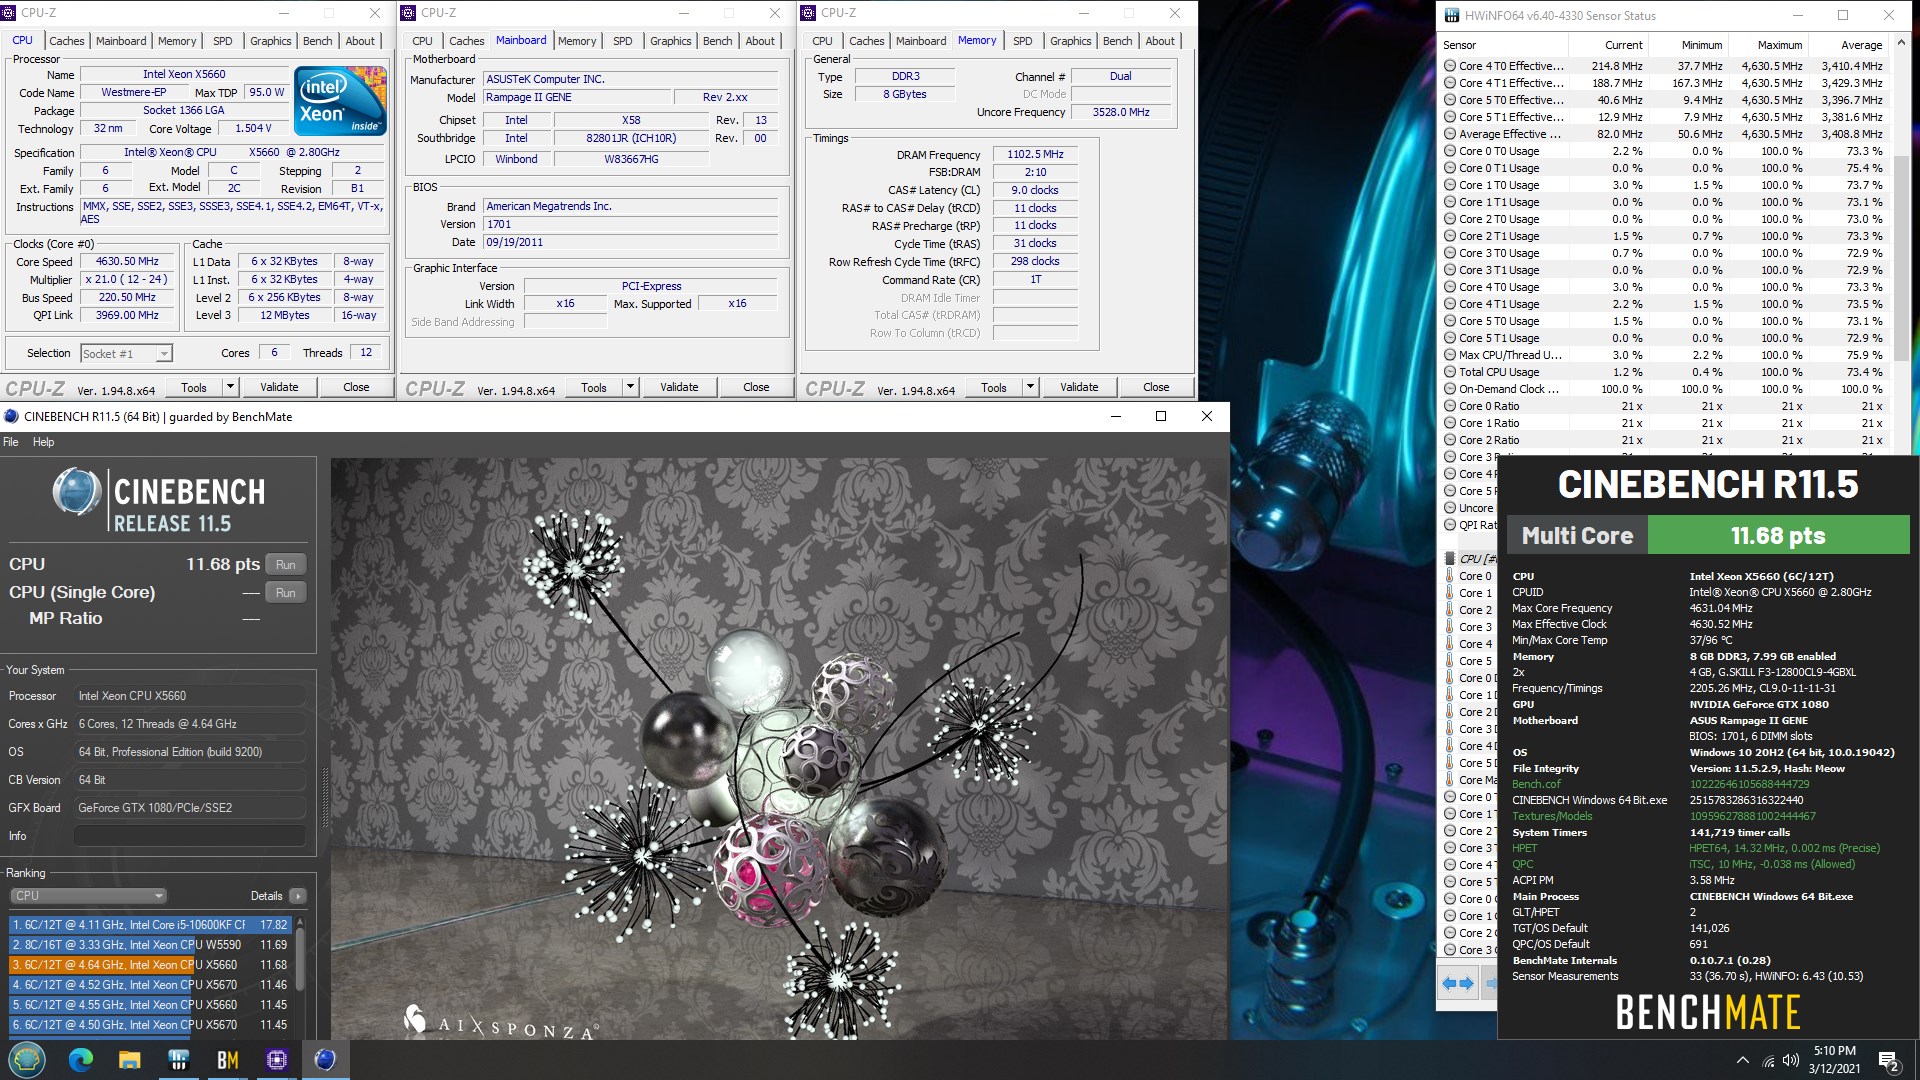Click thermometer icon next to Core 0 temperature

pyautogui.click(x=1450, y=576)
